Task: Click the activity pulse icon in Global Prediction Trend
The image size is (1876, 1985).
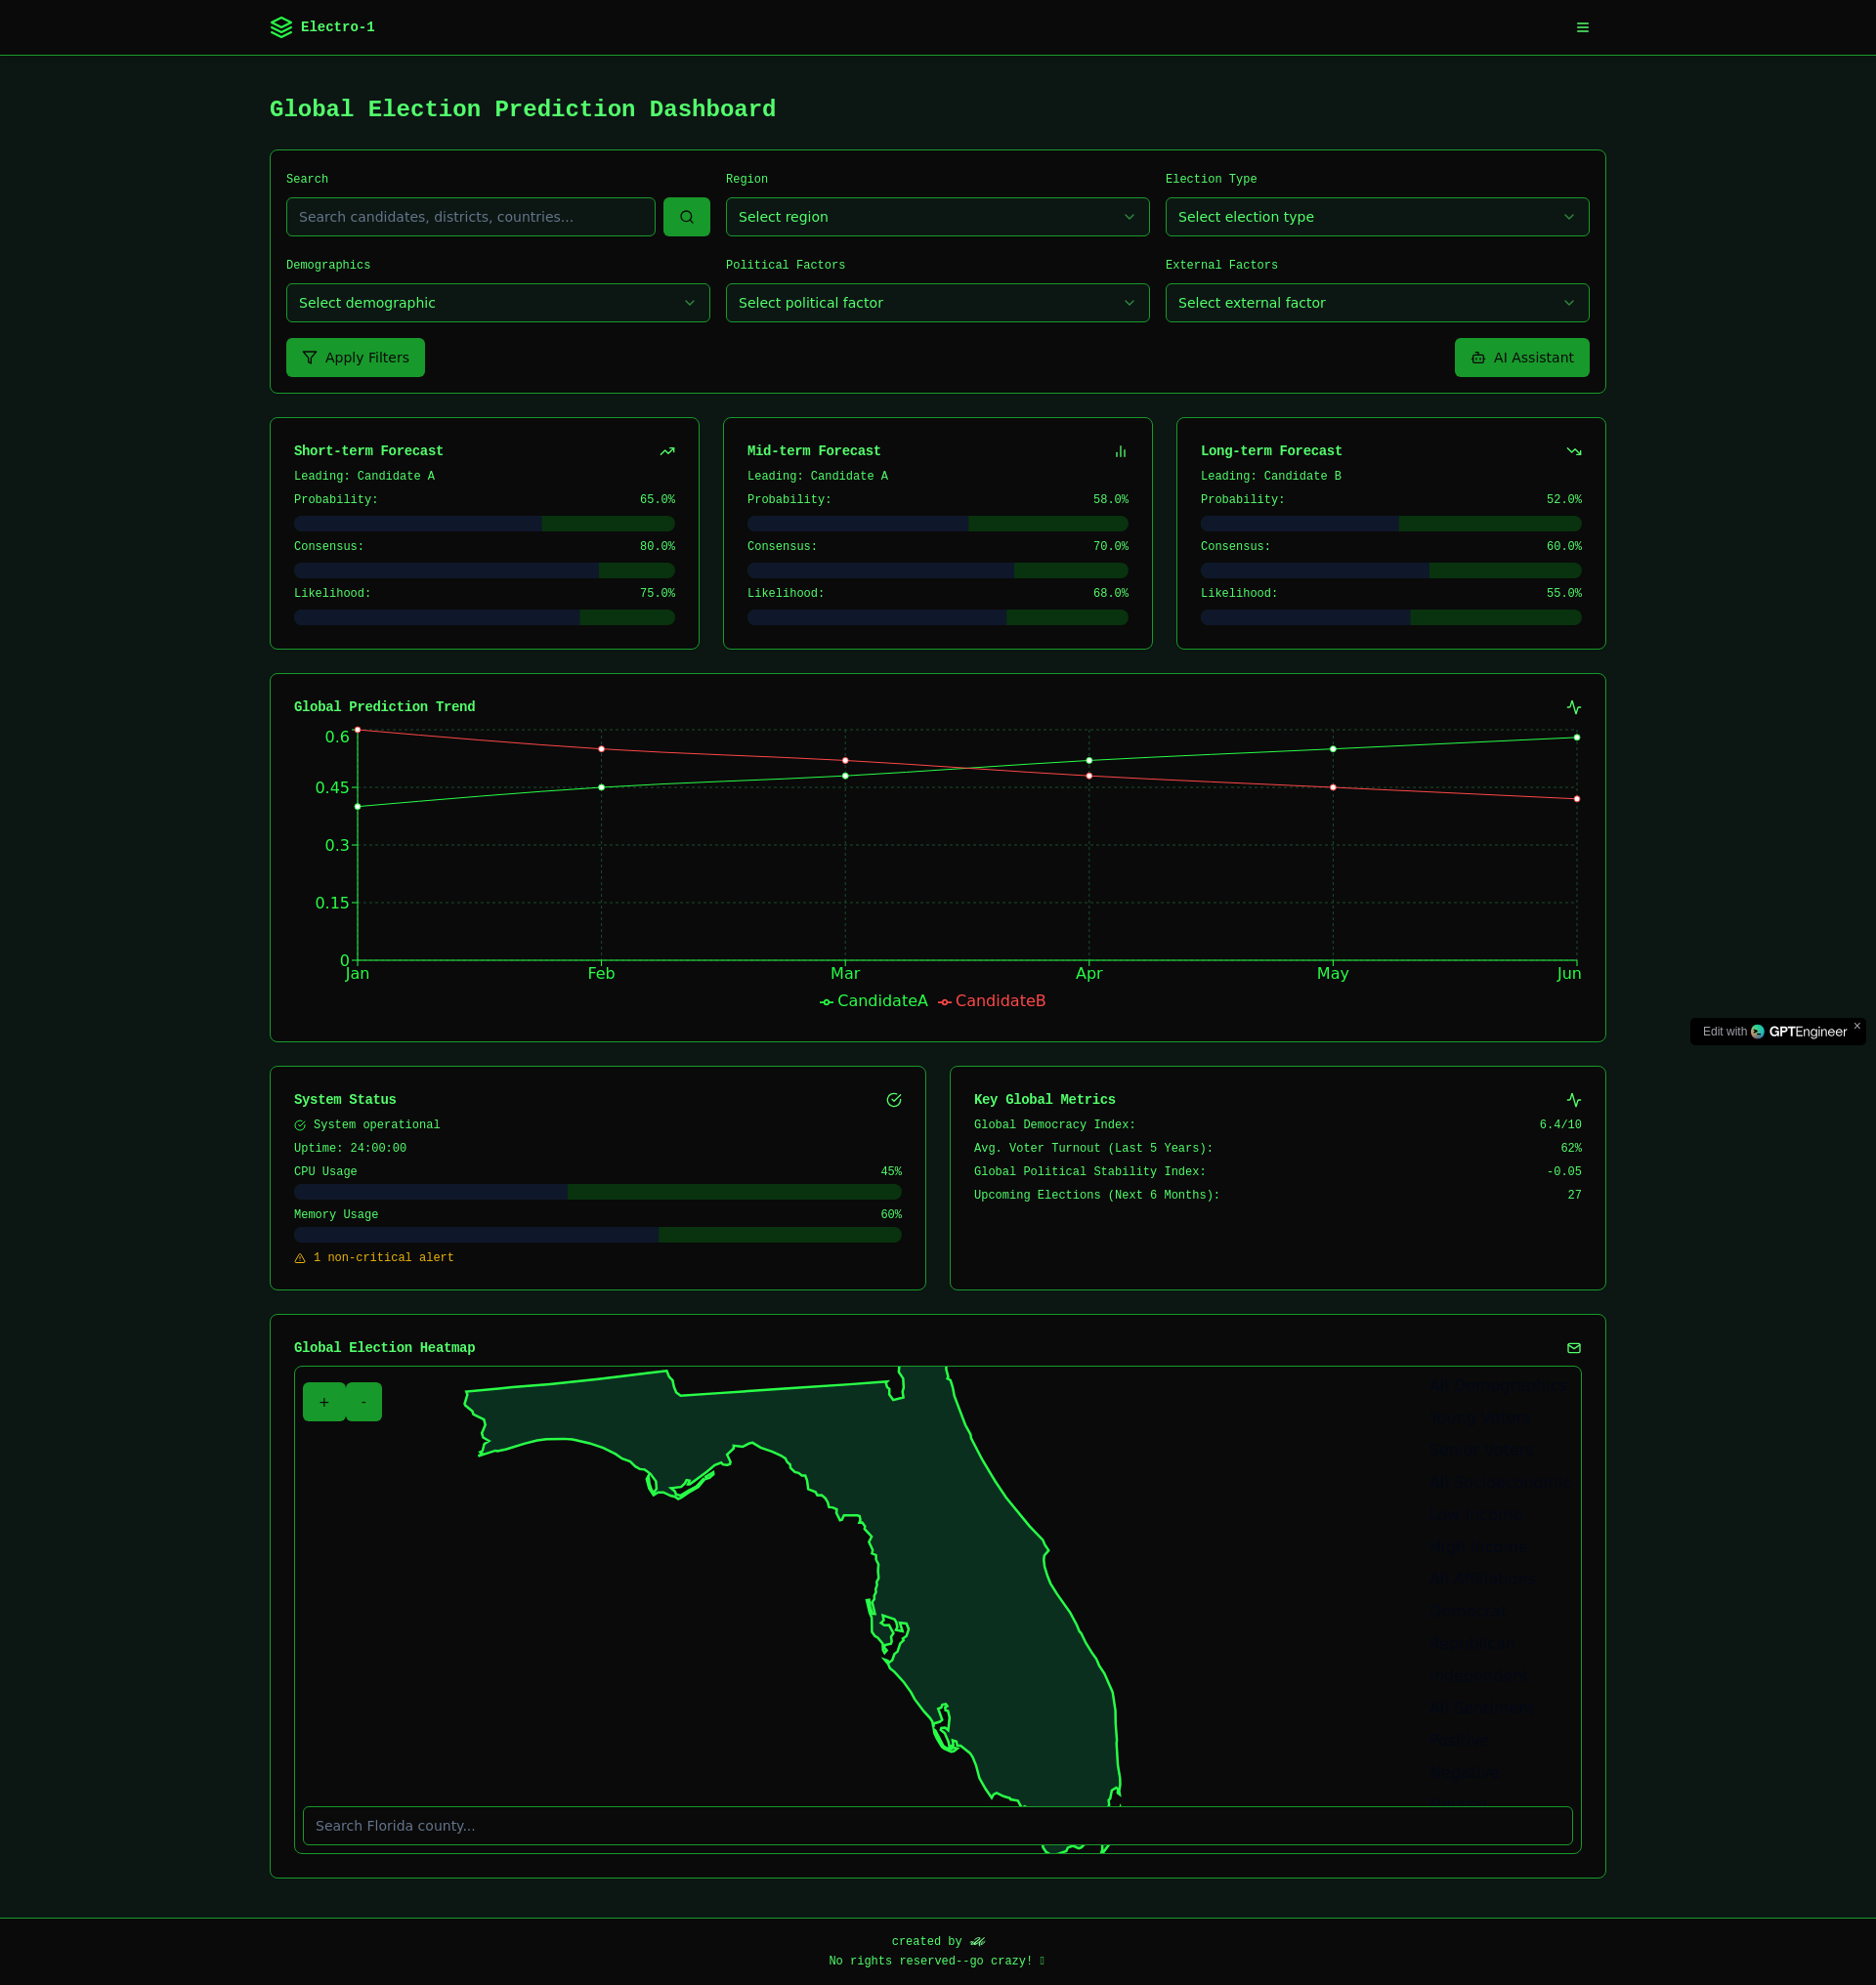Action: click(x=1574, y=707)
